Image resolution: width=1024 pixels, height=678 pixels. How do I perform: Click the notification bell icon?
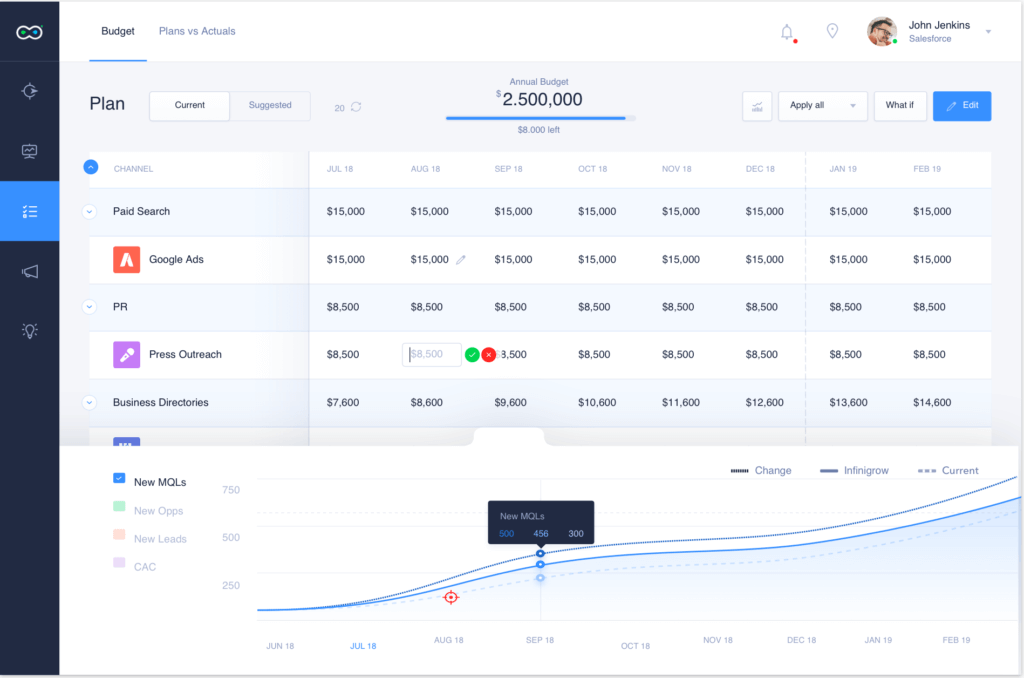787,32
